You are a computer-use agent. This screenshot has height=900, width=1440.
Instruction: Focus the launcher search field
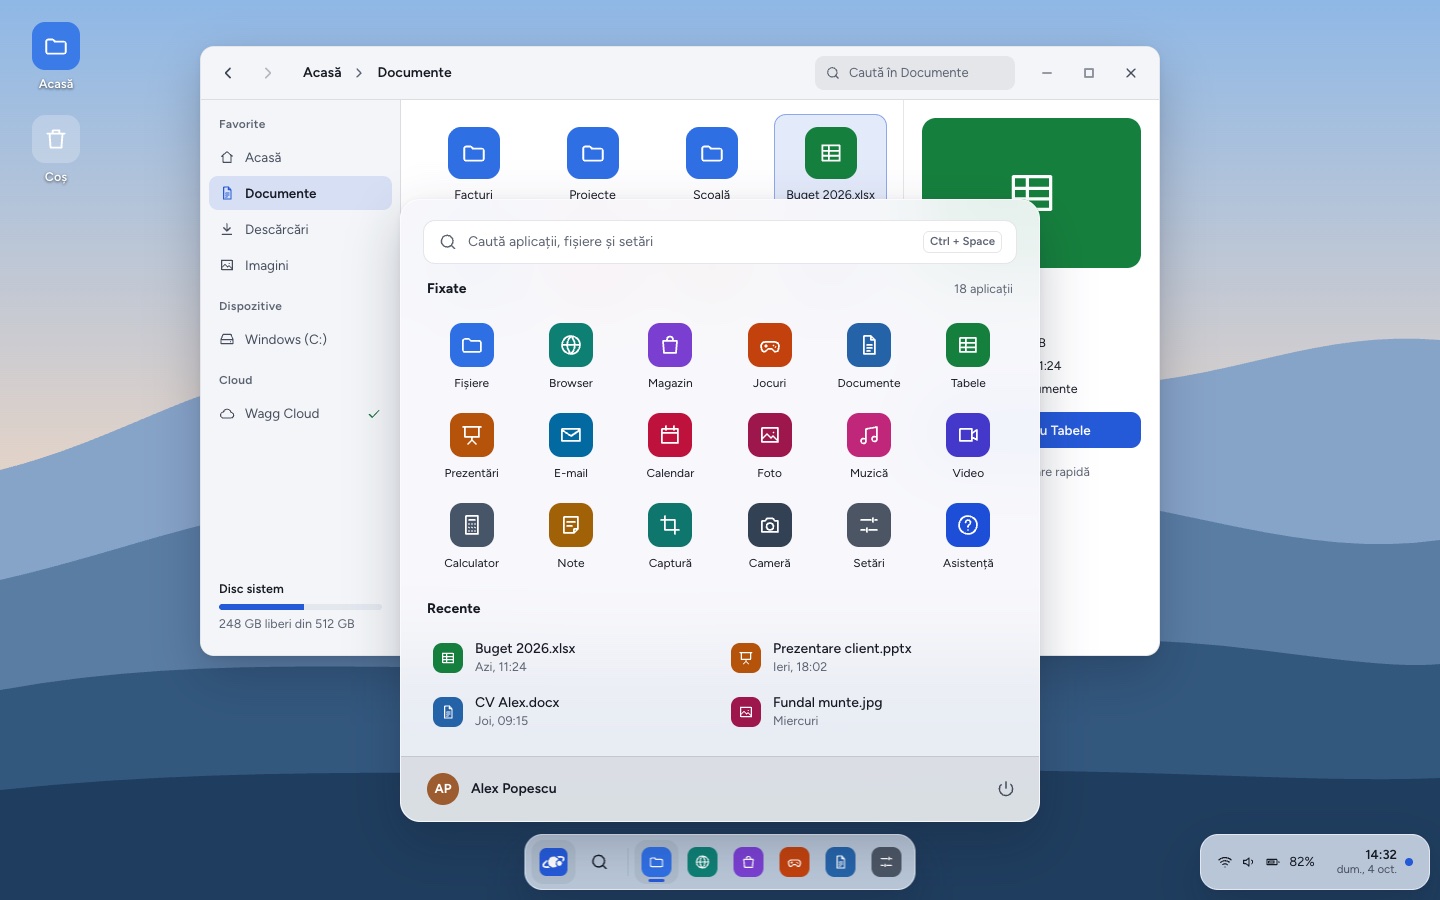pos(720,242)
